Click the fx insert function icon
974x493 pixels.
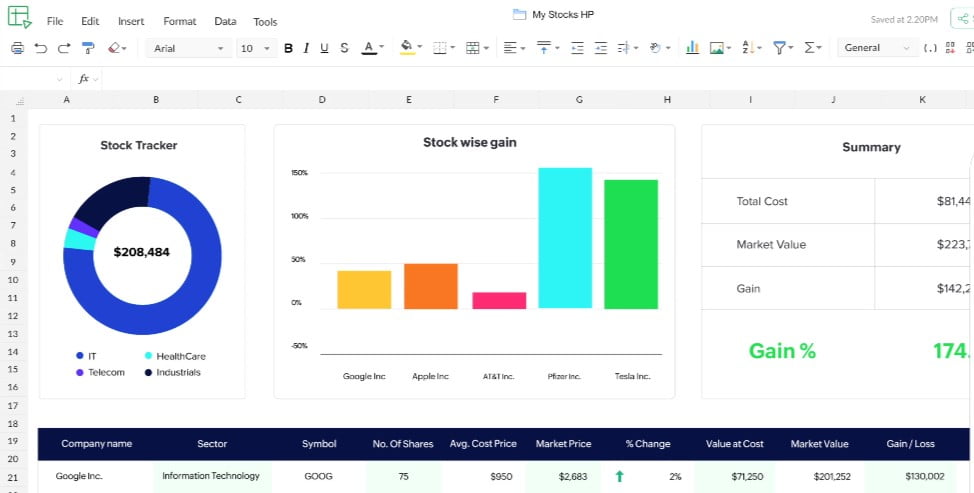[83, 79]
